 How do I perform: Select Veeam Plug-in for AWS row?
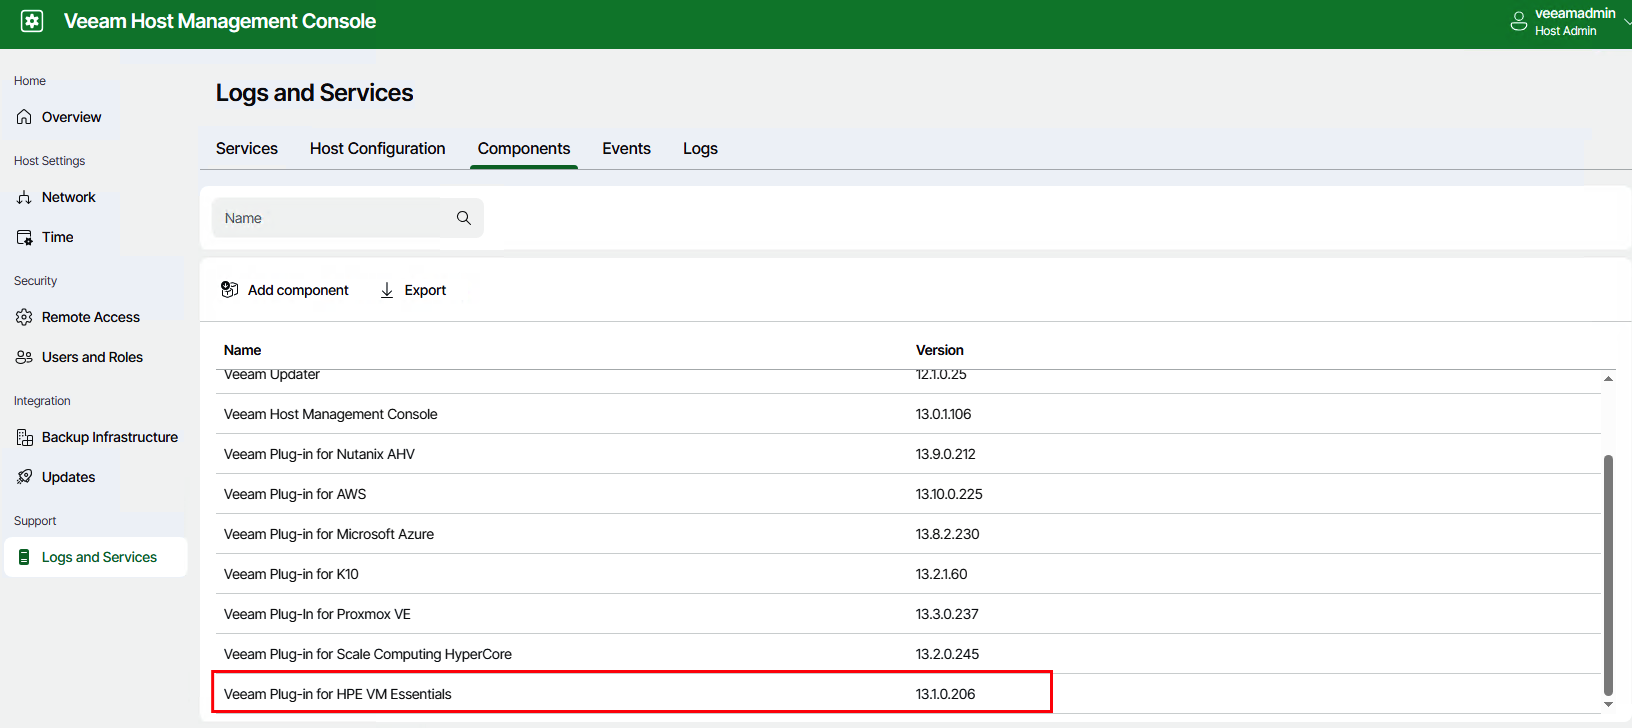point(908,494)
